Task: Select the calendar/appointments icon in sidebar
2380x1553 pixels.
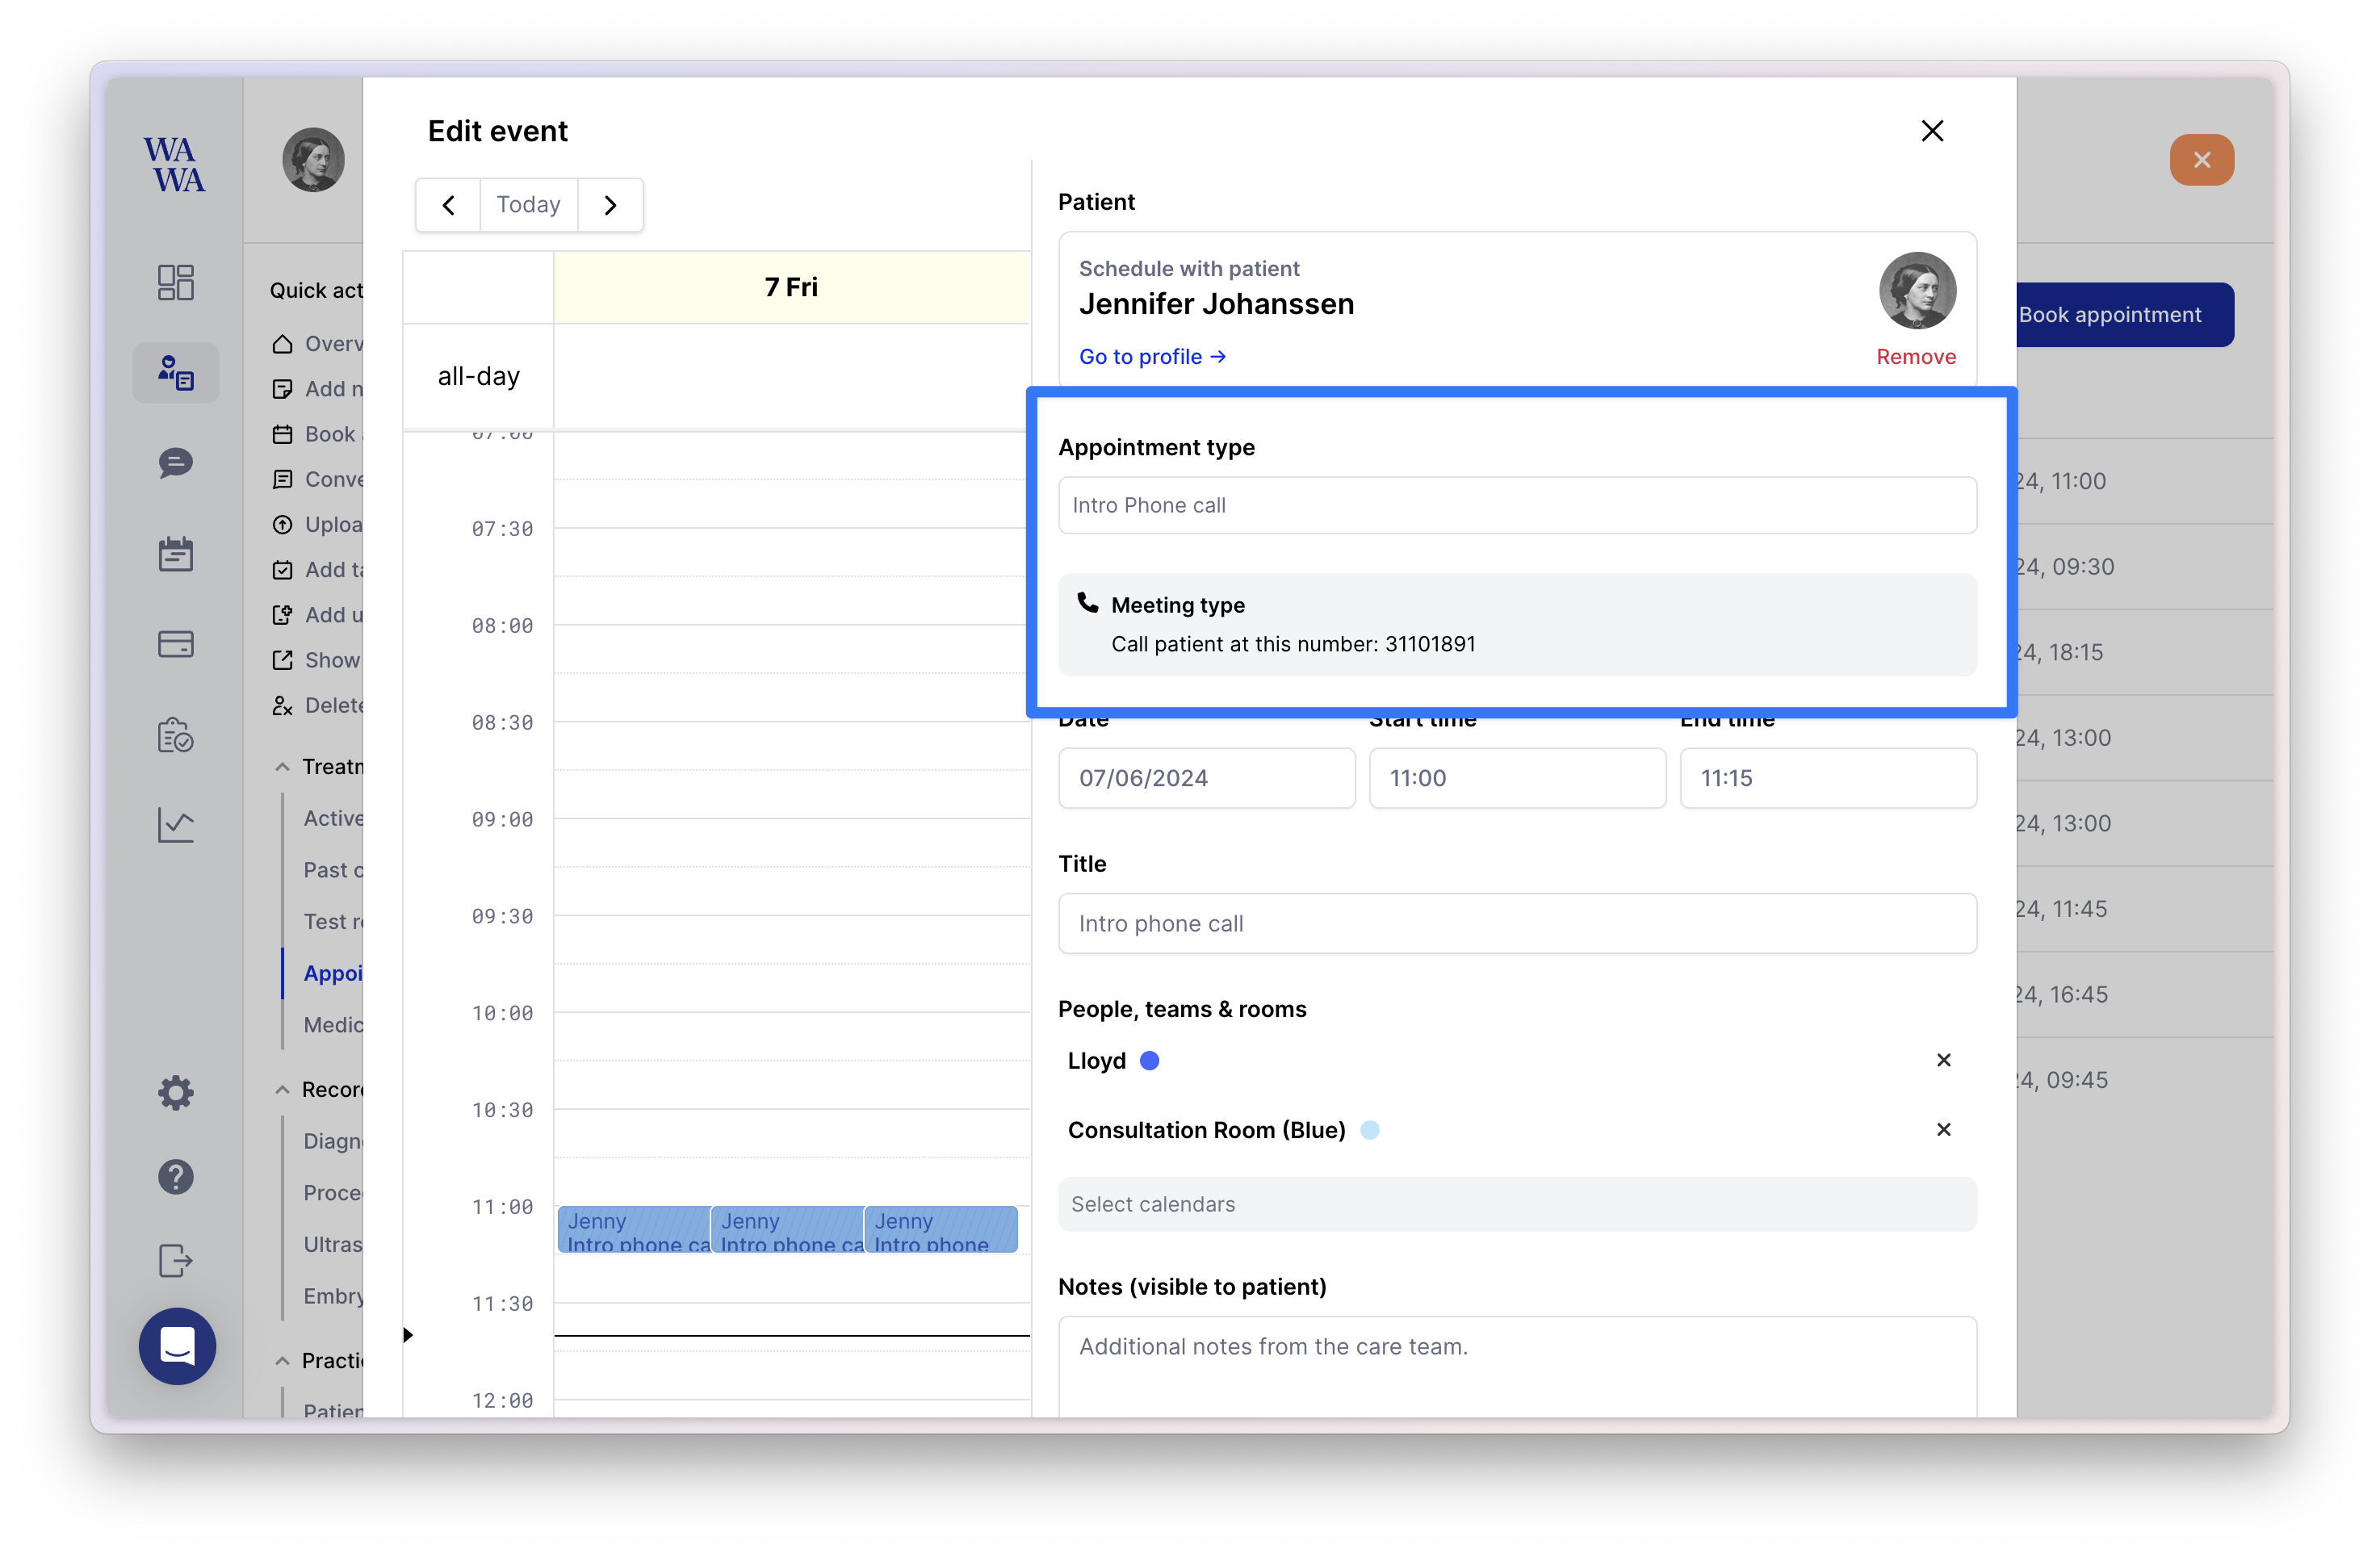Action: coord(174,554)
